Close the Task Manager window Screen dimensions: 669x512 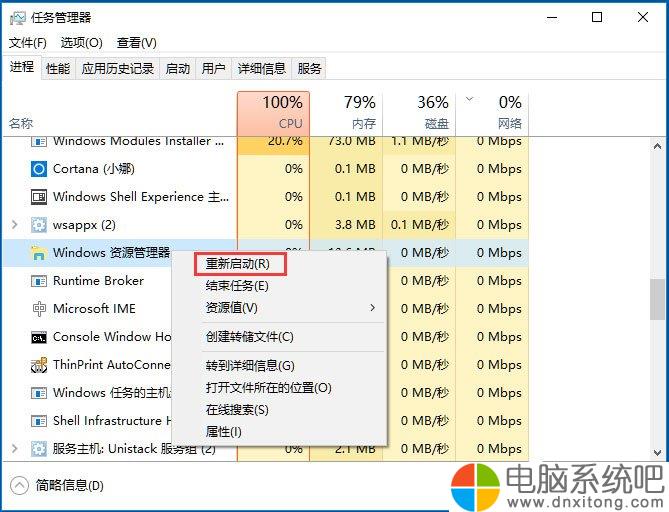(643, 17)
